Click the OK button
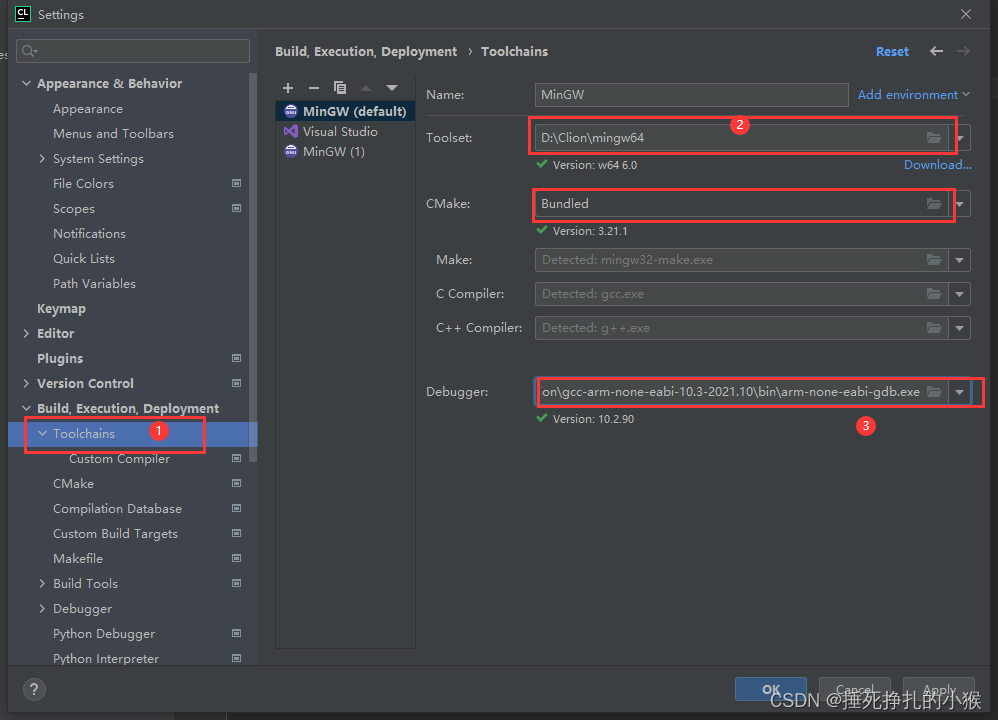Screen dimensions: 998x720 771,689
